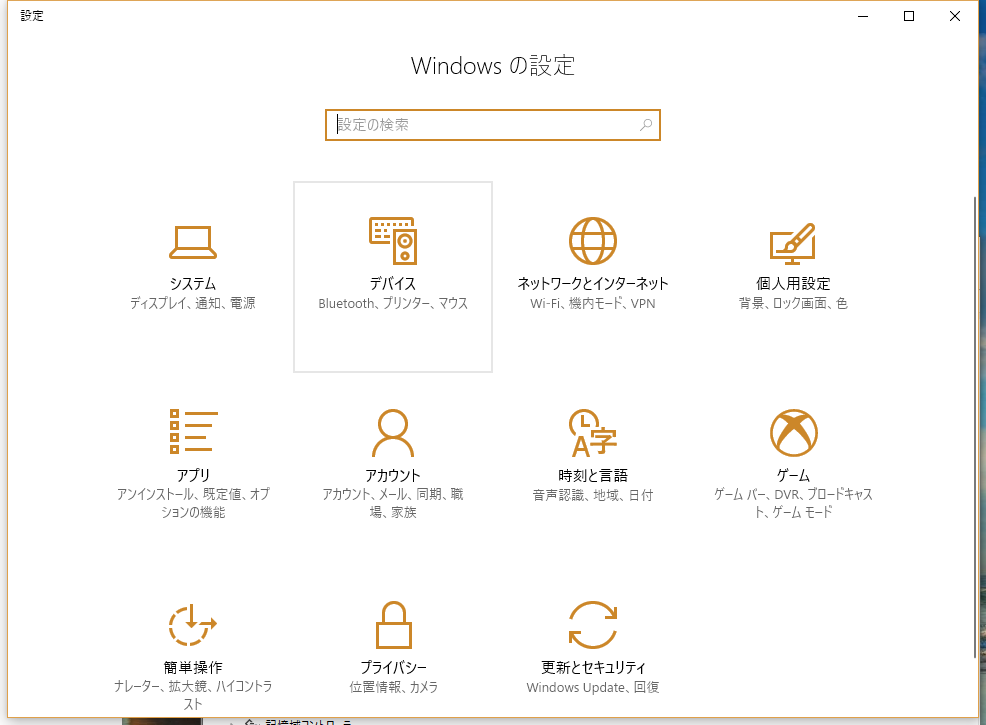
Task: Click 'Windows Update、回復' description text
Action: click(593, 687)
